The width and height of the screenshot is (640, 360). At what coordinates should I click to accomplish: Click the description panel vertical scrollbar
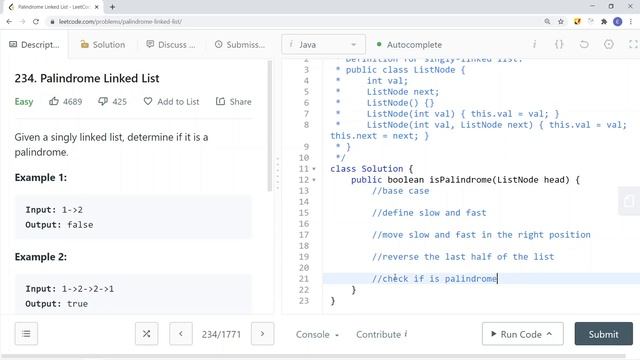click(269, 126)
